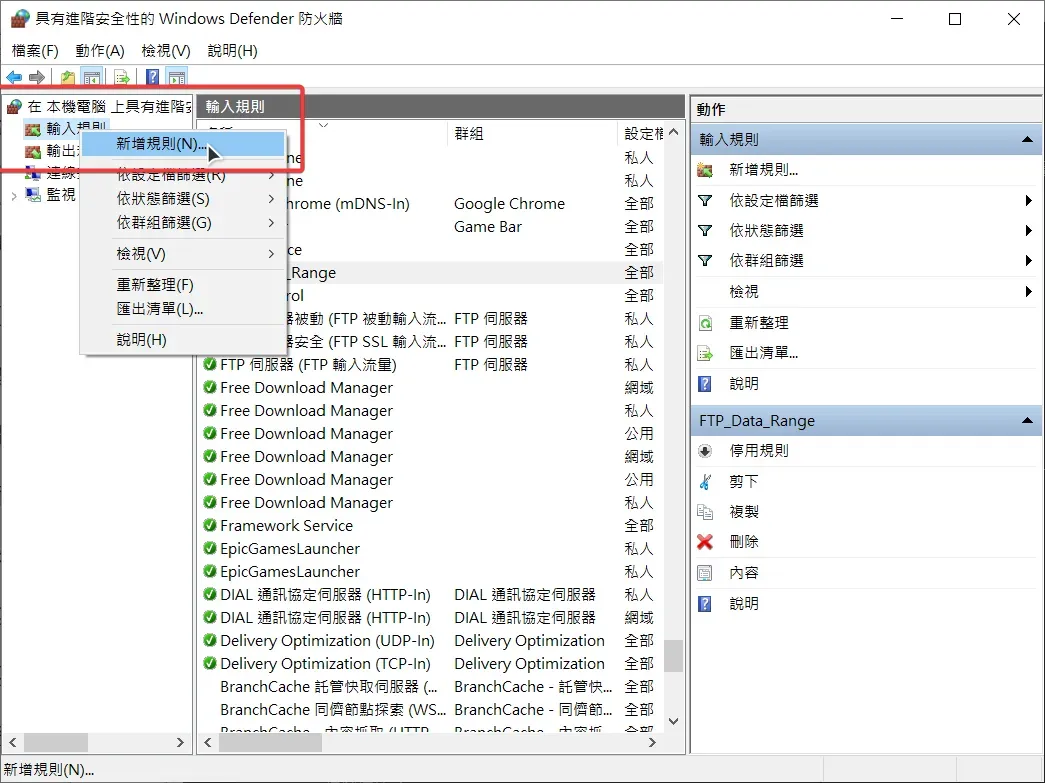Click the Back arrow in the toolbar

[14, 77]
